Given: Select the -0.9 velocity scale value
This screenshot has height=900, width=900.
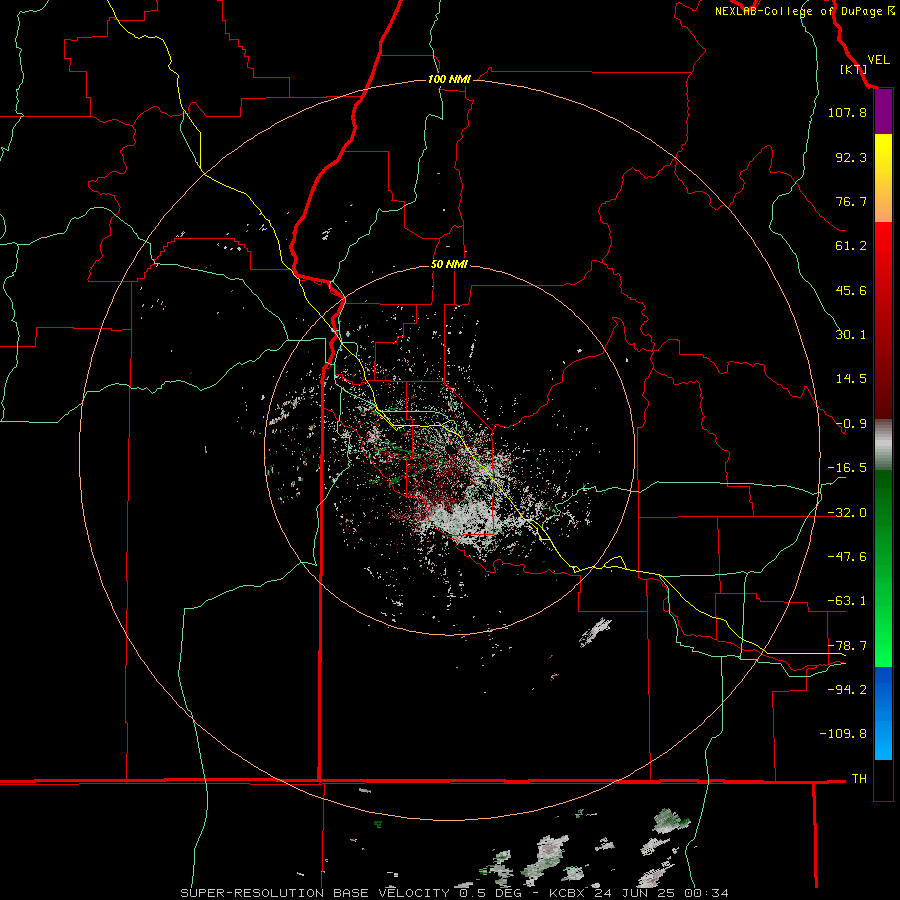Looking at the screenshot, I should pyautogui.click(x=851, y=424).
